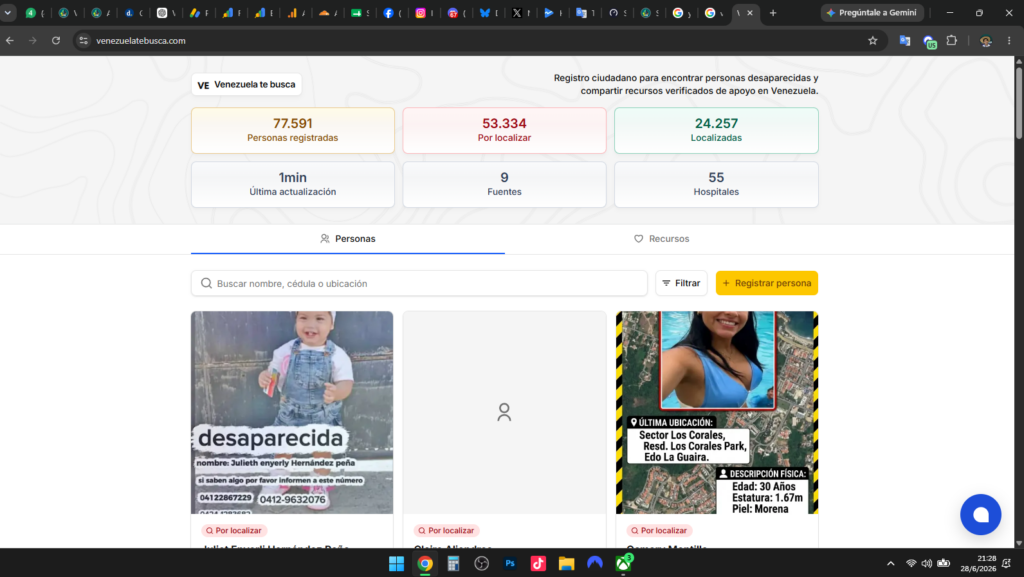
Task: Open the Filtrar filter options
Action: tap(681, 283)
